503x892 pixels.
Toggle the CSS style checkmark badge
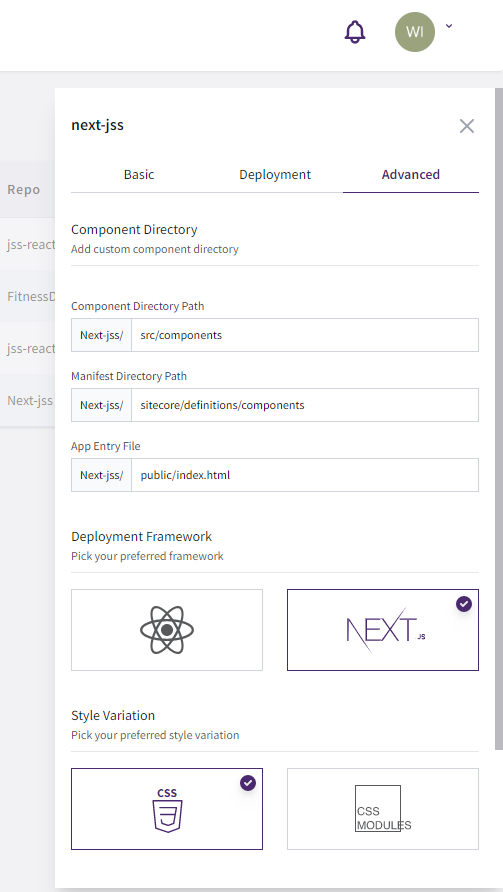pyautogui.click(x=248, y=783)
